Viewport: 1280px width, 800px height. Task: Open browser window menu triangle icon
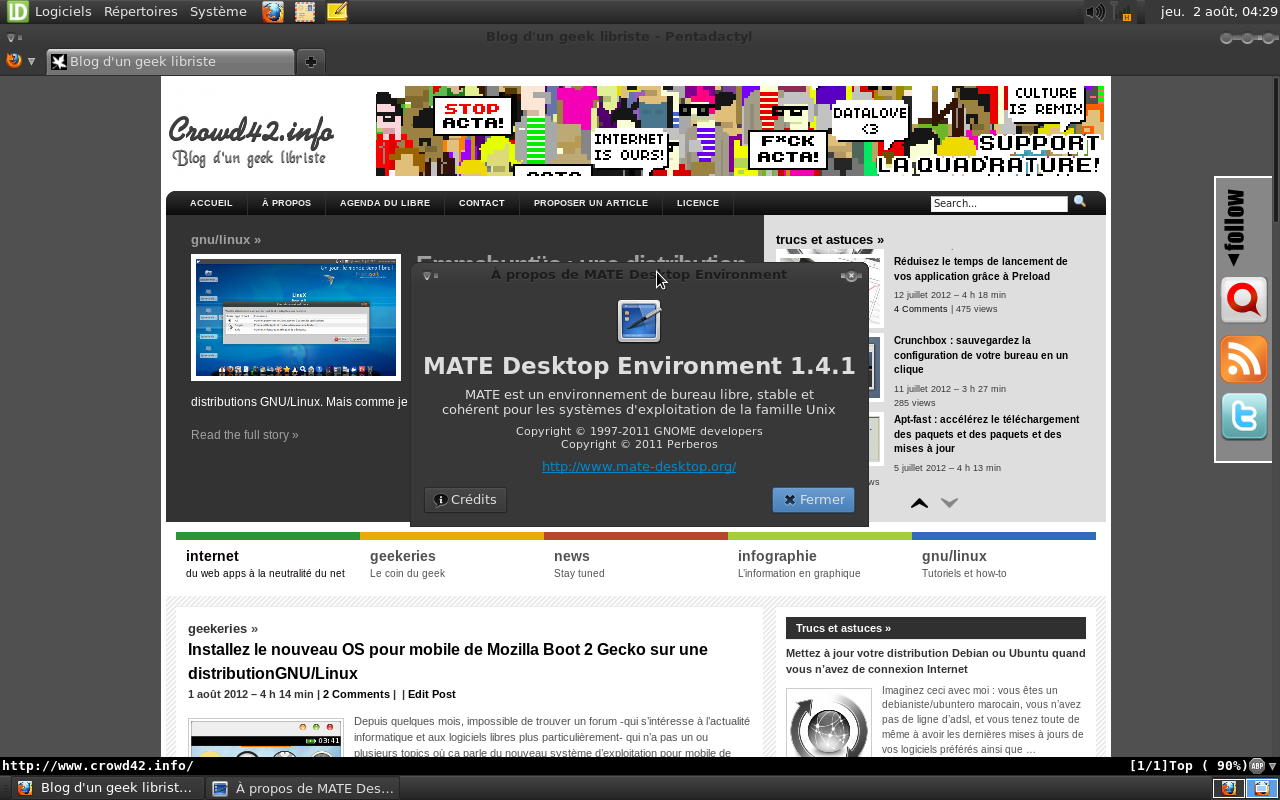[11, 37]
